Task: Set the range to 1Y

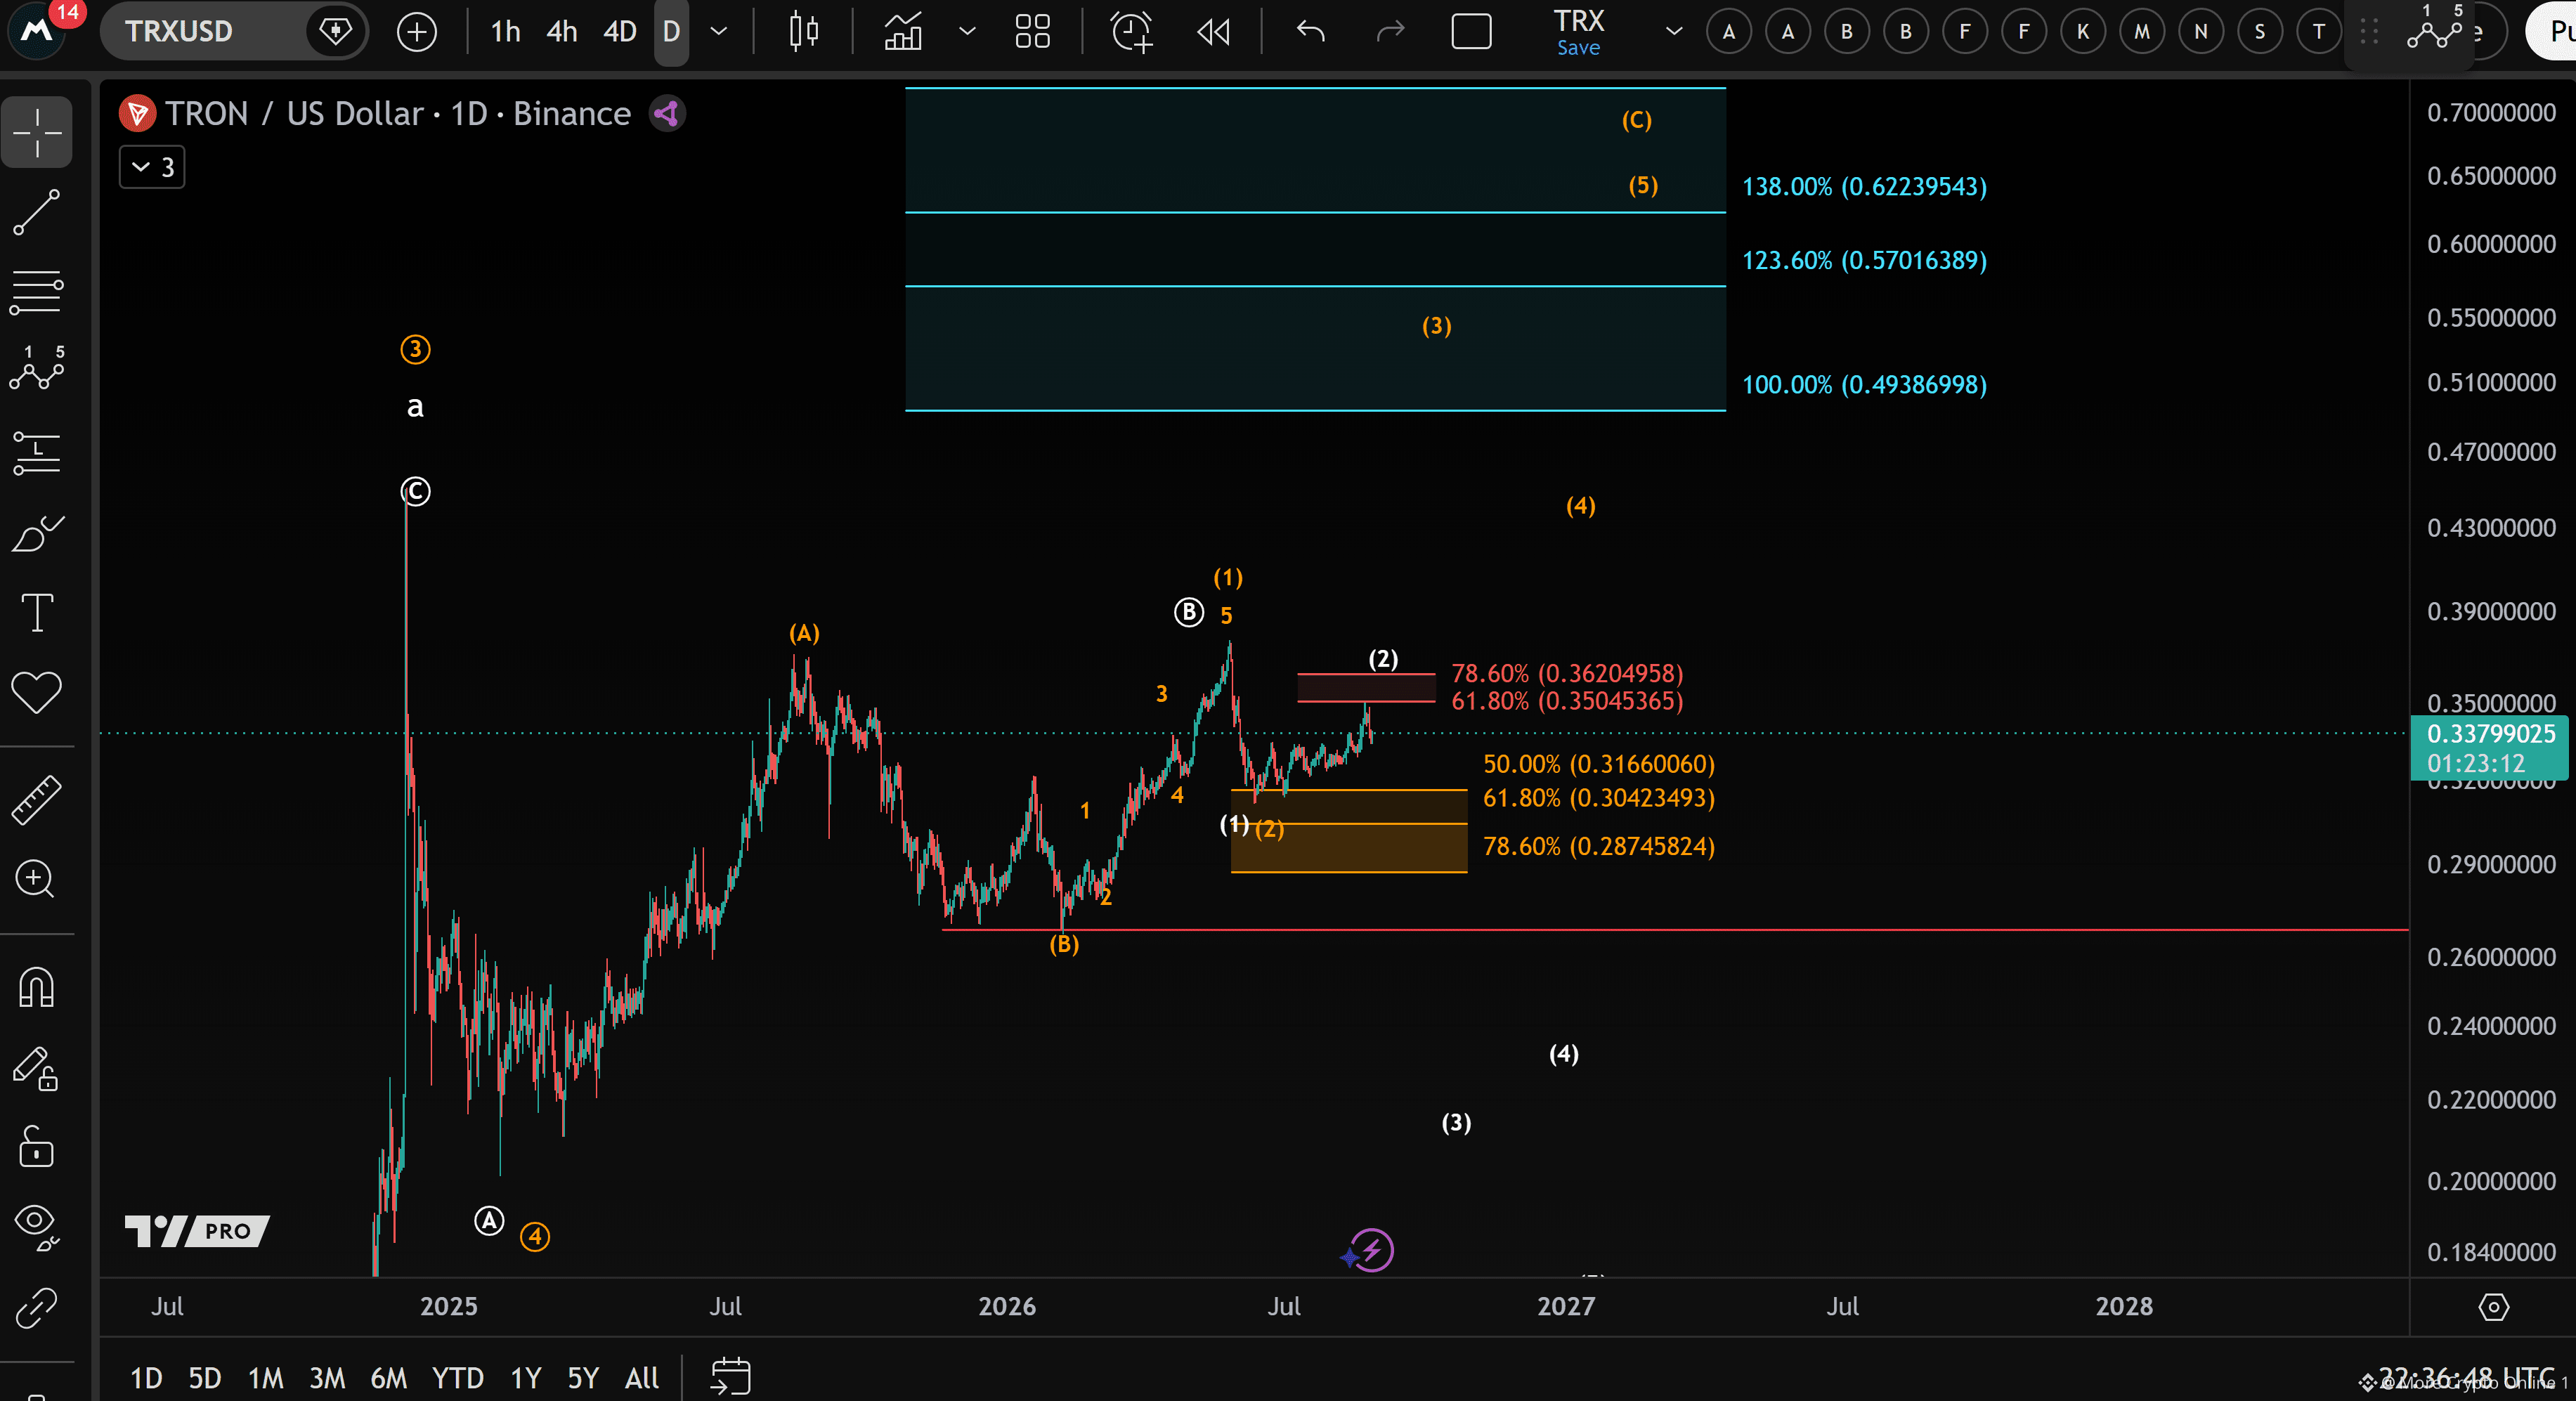Action: click(x=525, y=1378)
